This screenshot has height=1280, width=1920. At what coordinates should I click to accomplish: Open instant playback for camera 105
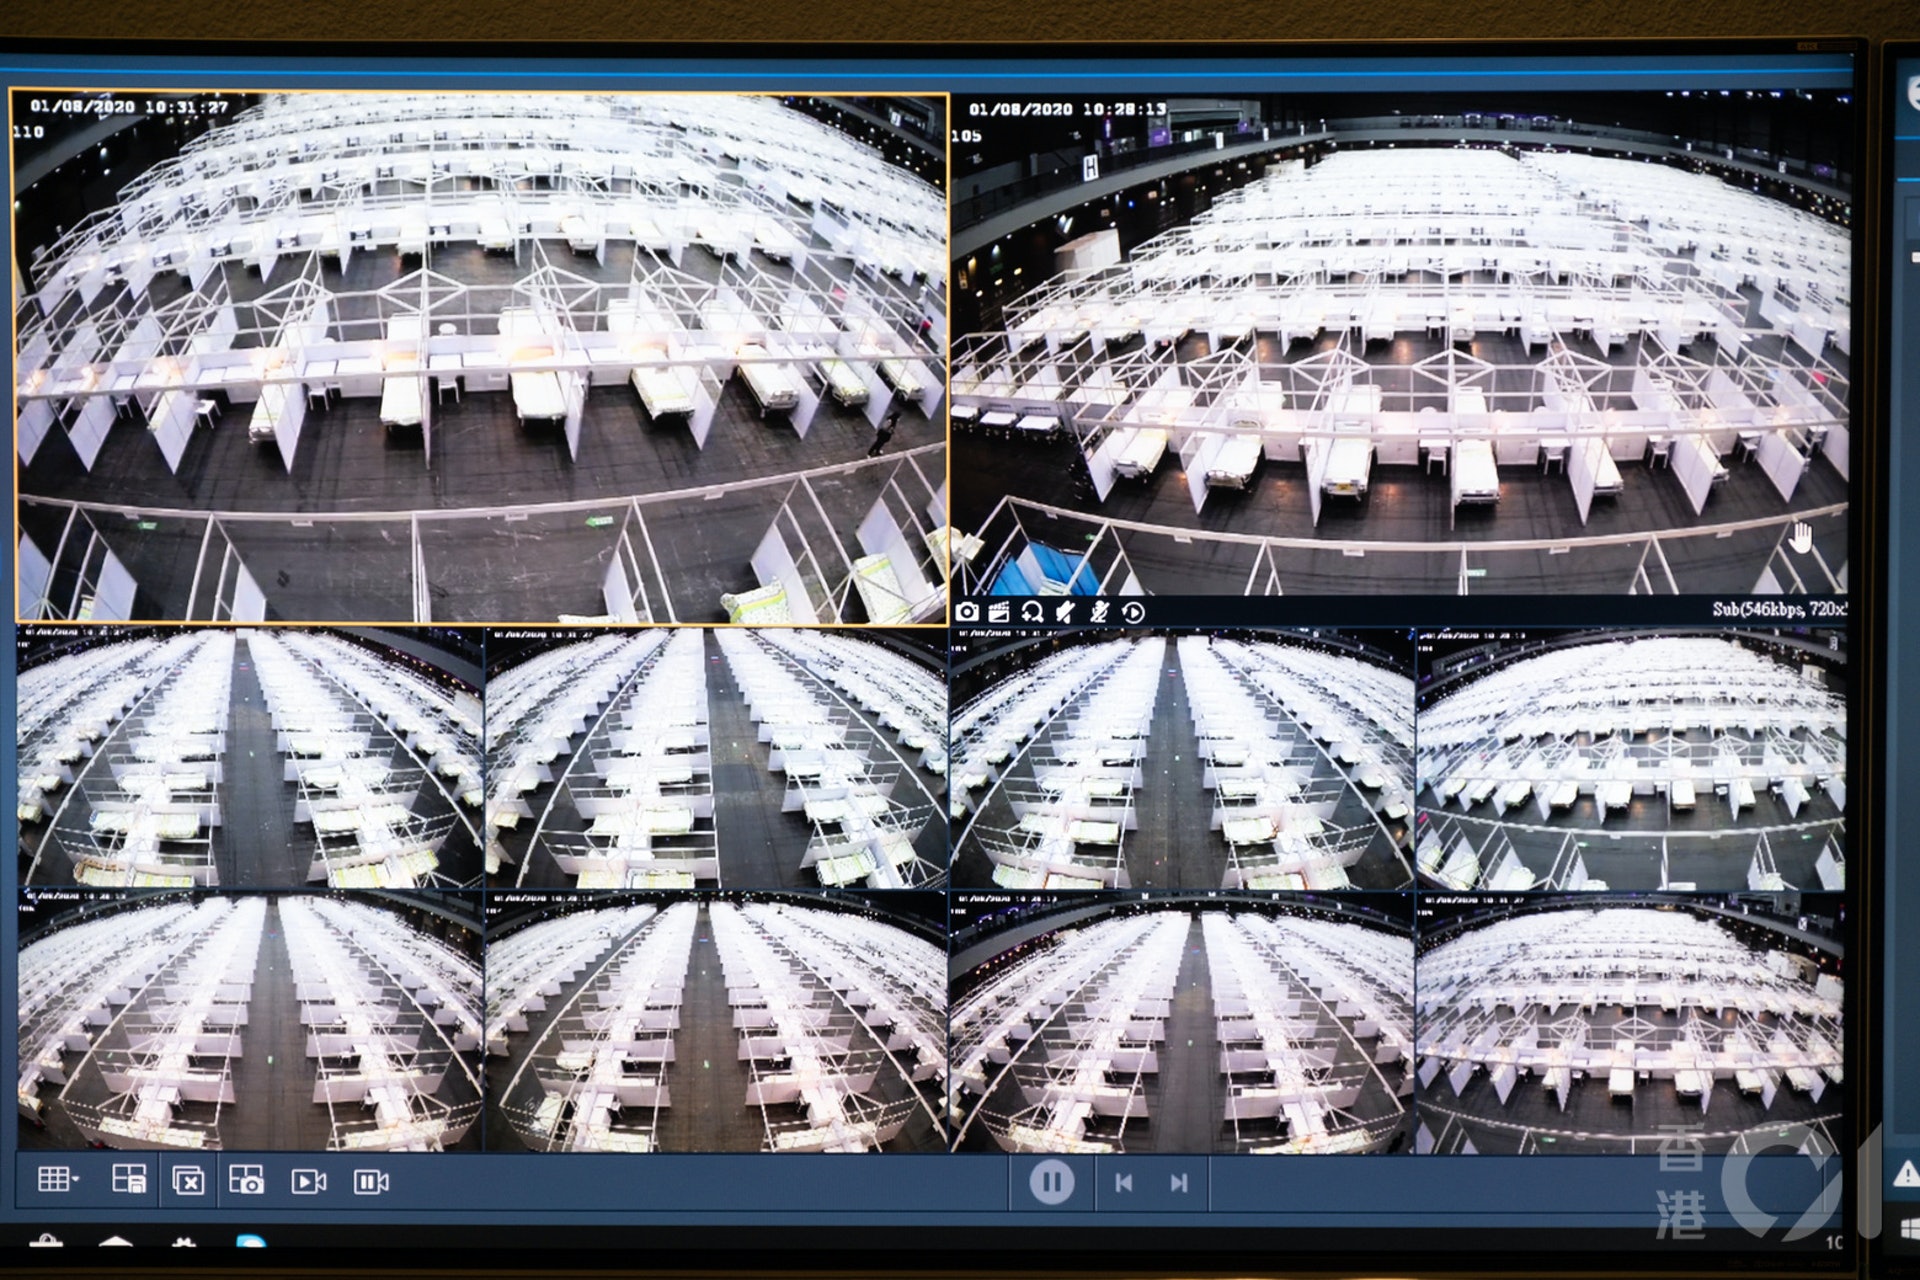[1133, 612]
